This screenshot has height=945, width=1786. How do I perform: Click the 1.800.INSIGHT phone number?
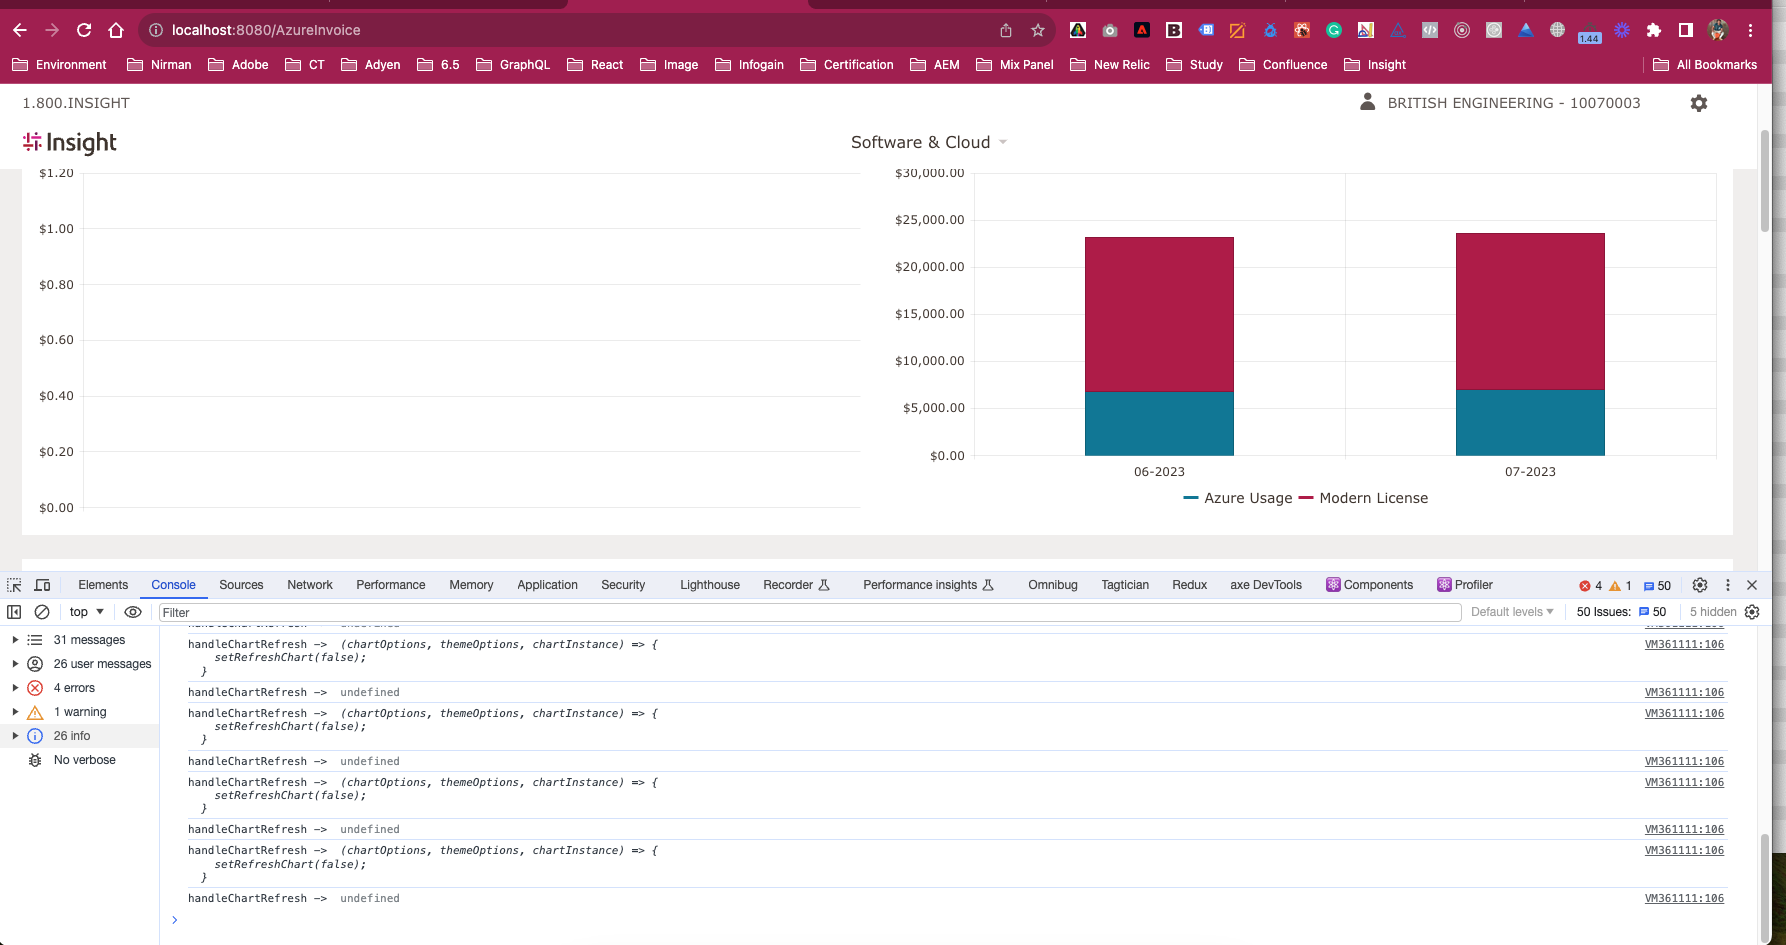pos(76,103)
